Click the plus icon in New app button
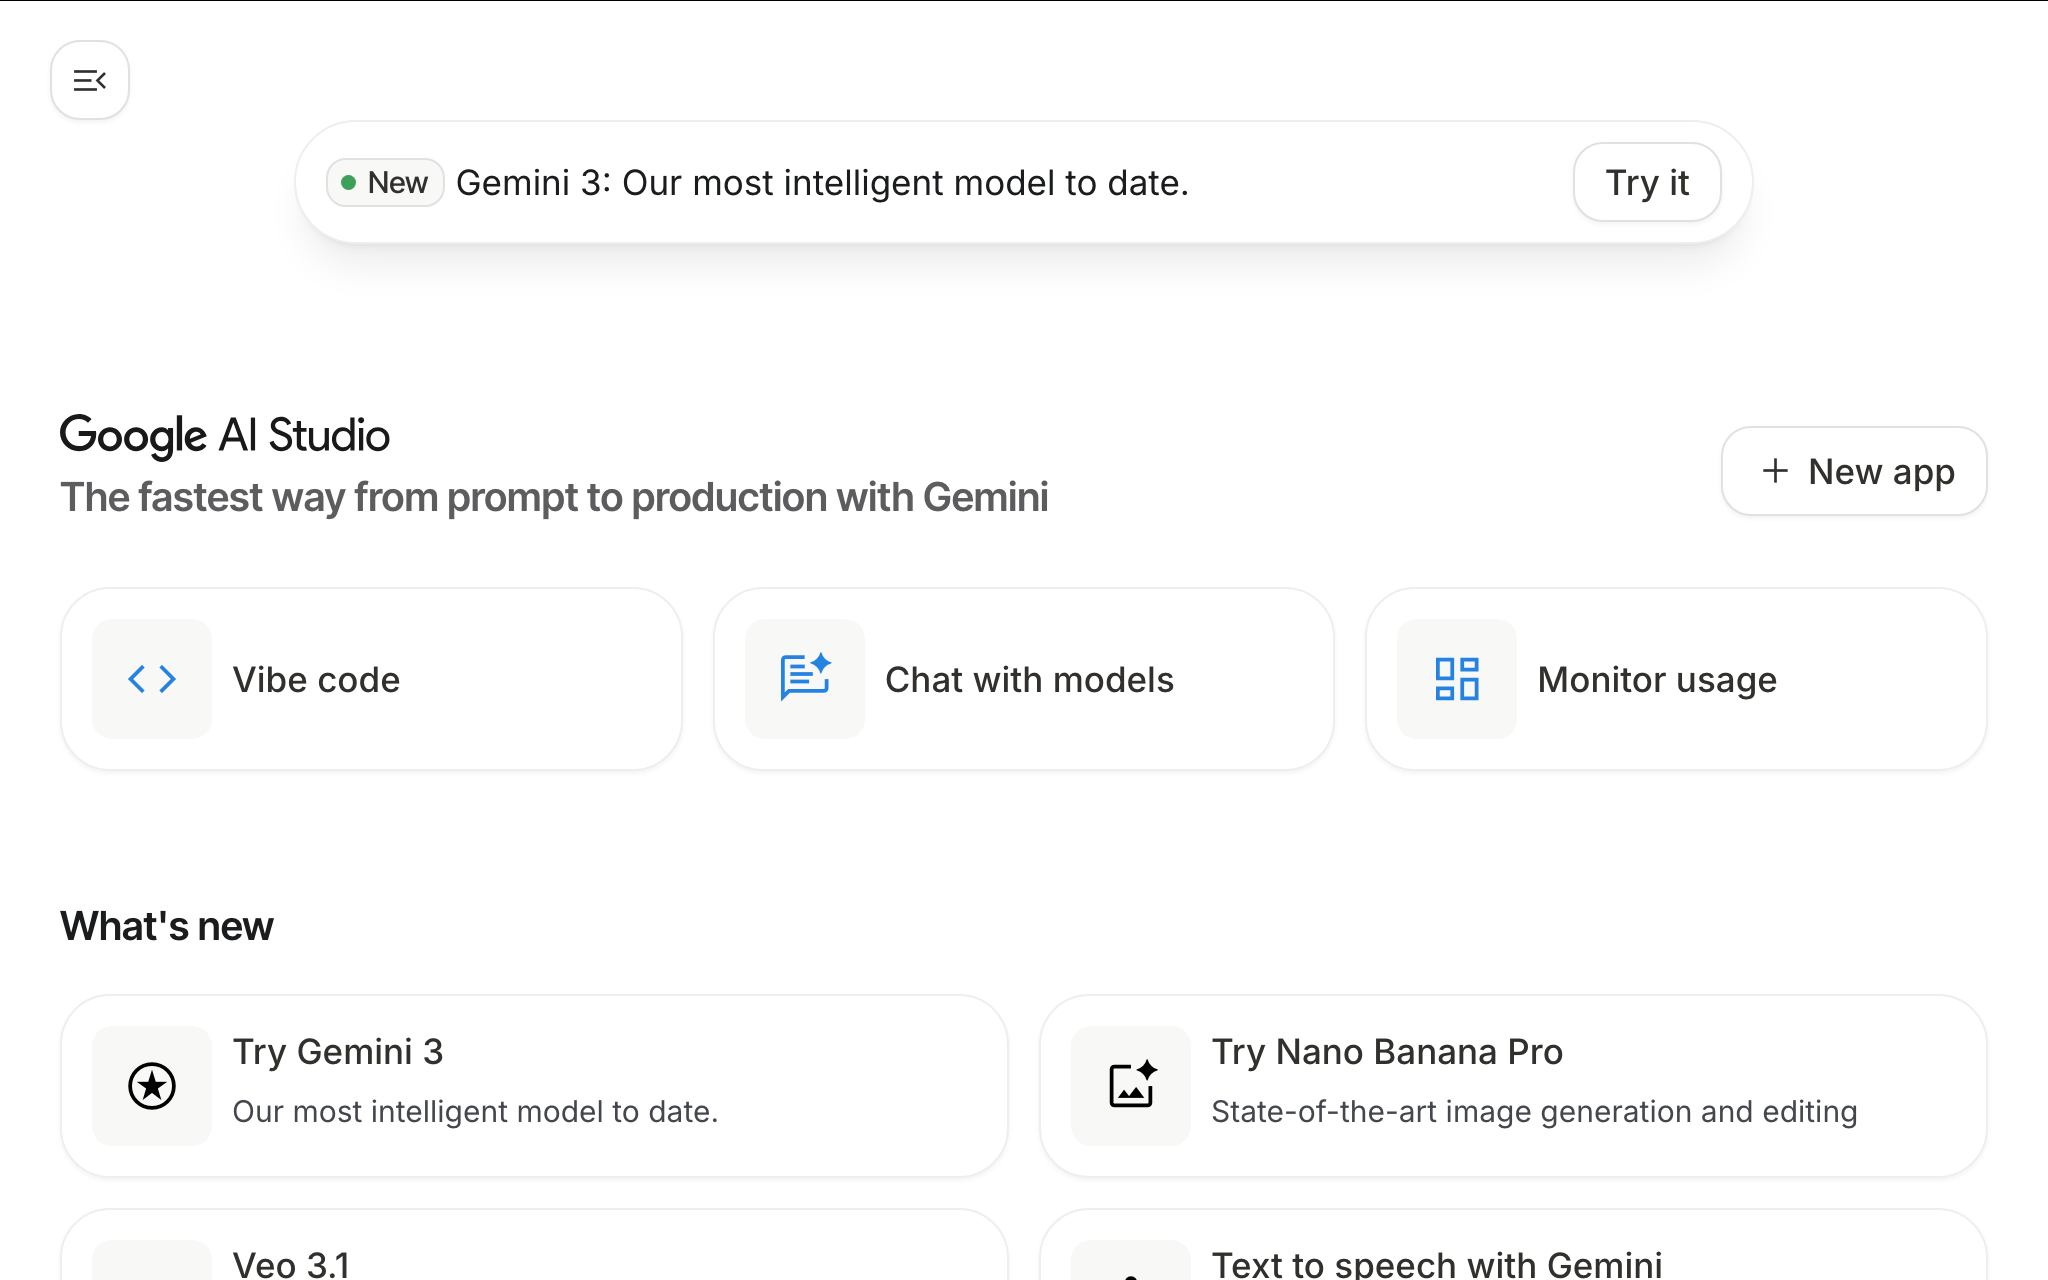 tap(1775, 471)
